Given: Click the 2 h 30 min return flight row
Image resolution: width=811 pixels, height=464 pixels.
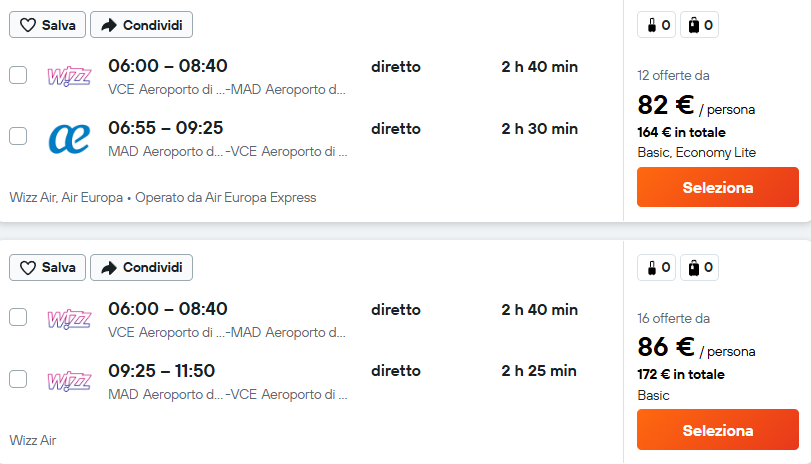Looking at the screenshot, I should click(x=310, y=138).
